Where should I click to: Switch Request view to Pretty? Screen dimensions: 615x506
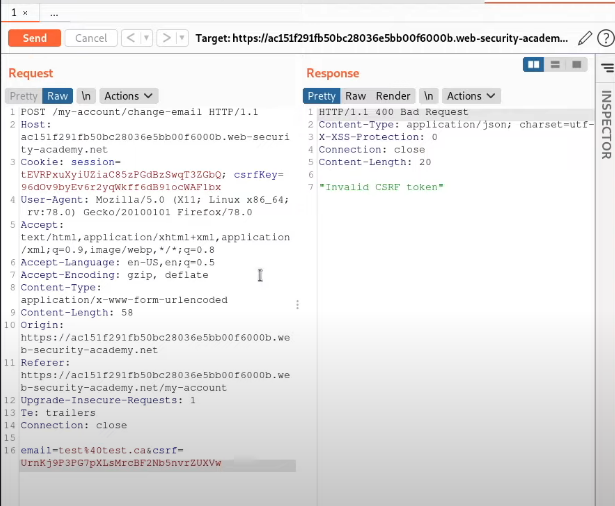click(24, 96)
